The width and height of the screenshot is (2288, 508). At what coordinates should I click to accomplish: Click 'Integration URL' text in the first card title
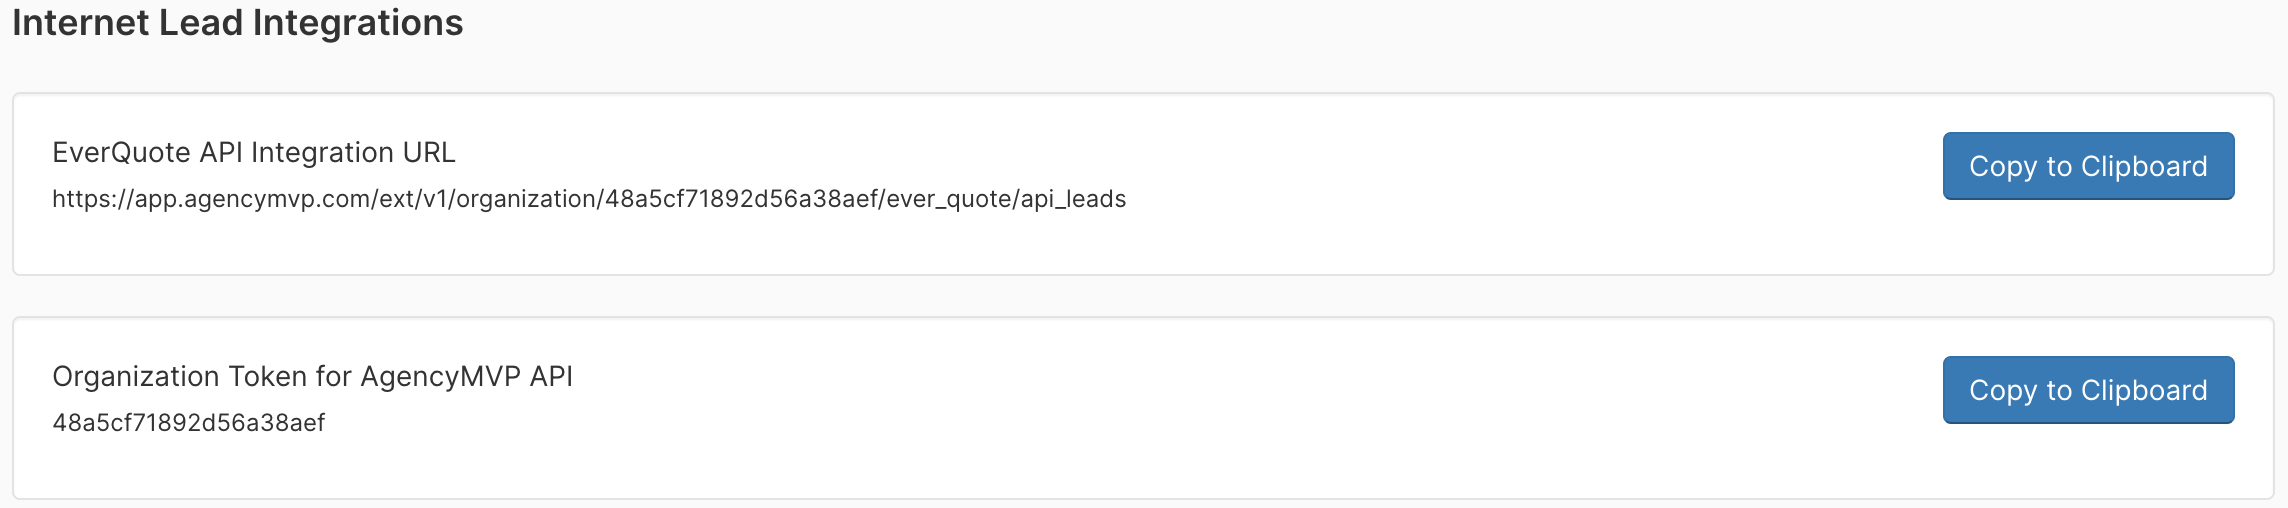tap(353, 152)
